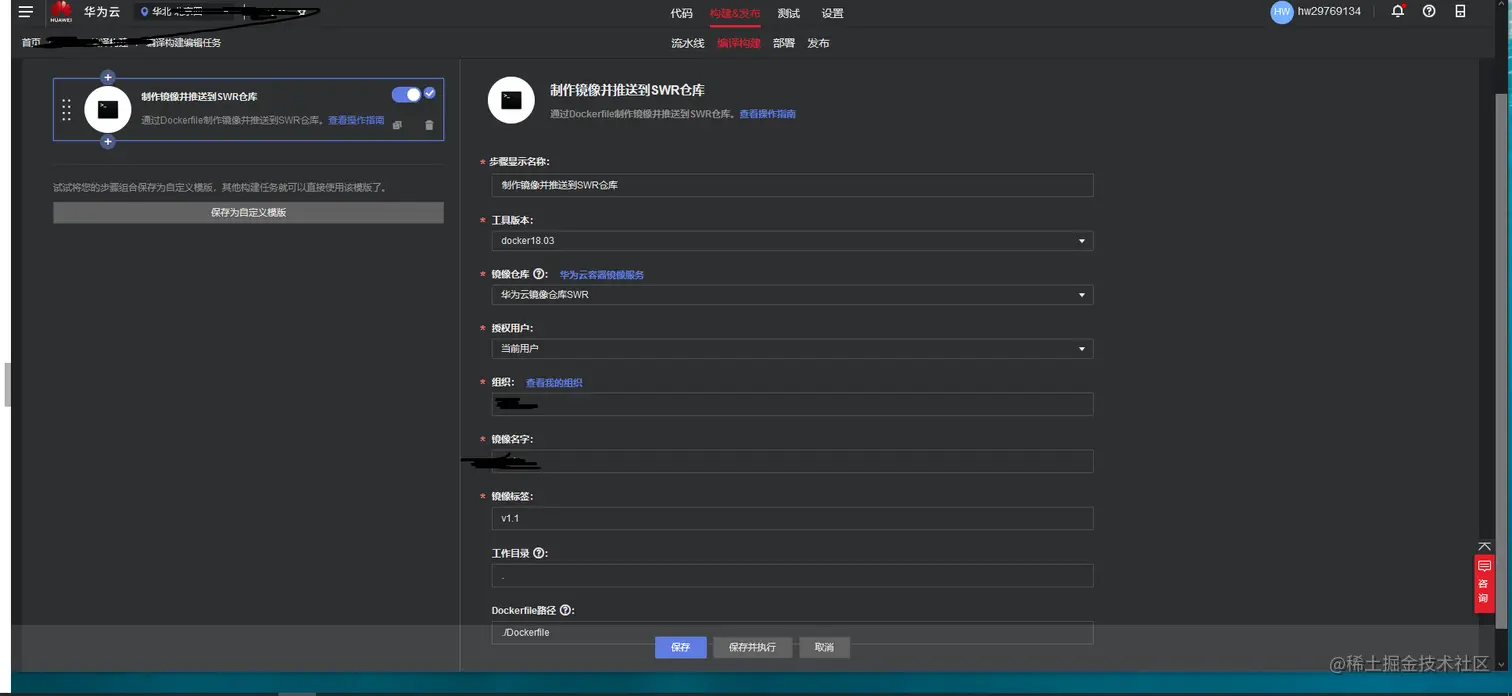Viewport: 1512px width, 696px height.
Task: Go to 首页 in breadcrumb
Action: pyautogui.click(x=31, y=43)
